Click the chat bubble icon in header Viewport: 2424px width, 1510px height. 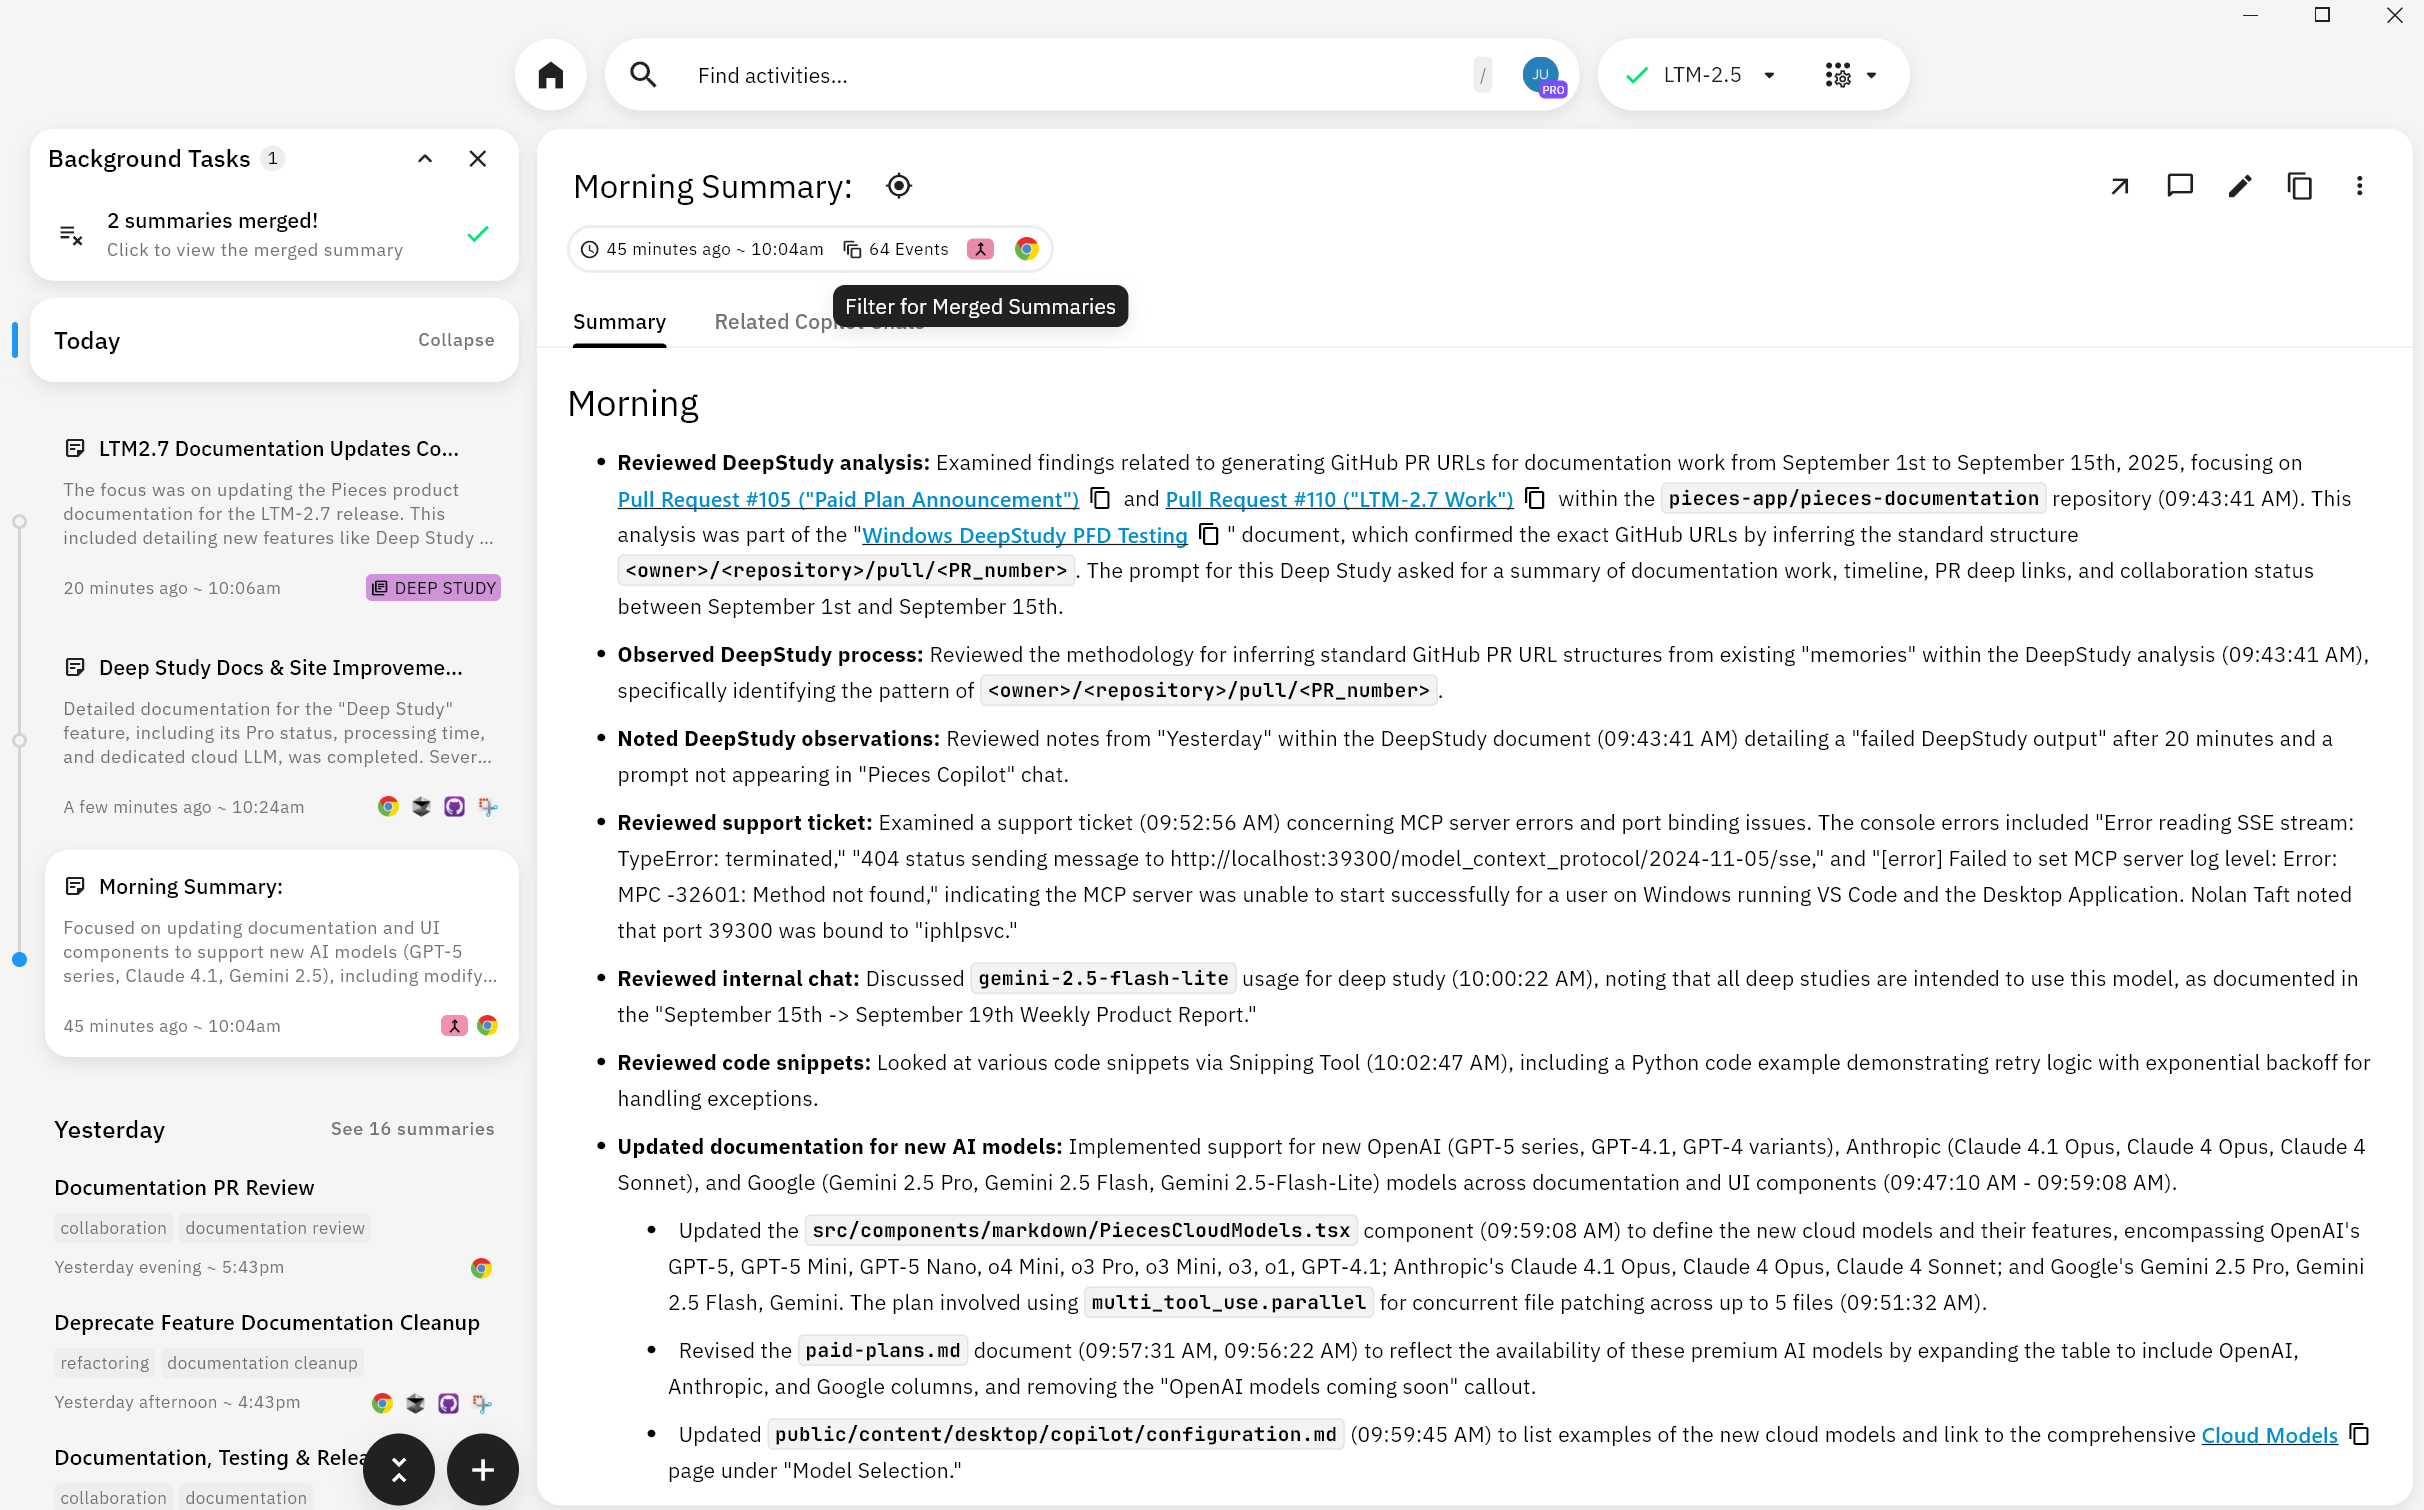[x=2179, y=186]
